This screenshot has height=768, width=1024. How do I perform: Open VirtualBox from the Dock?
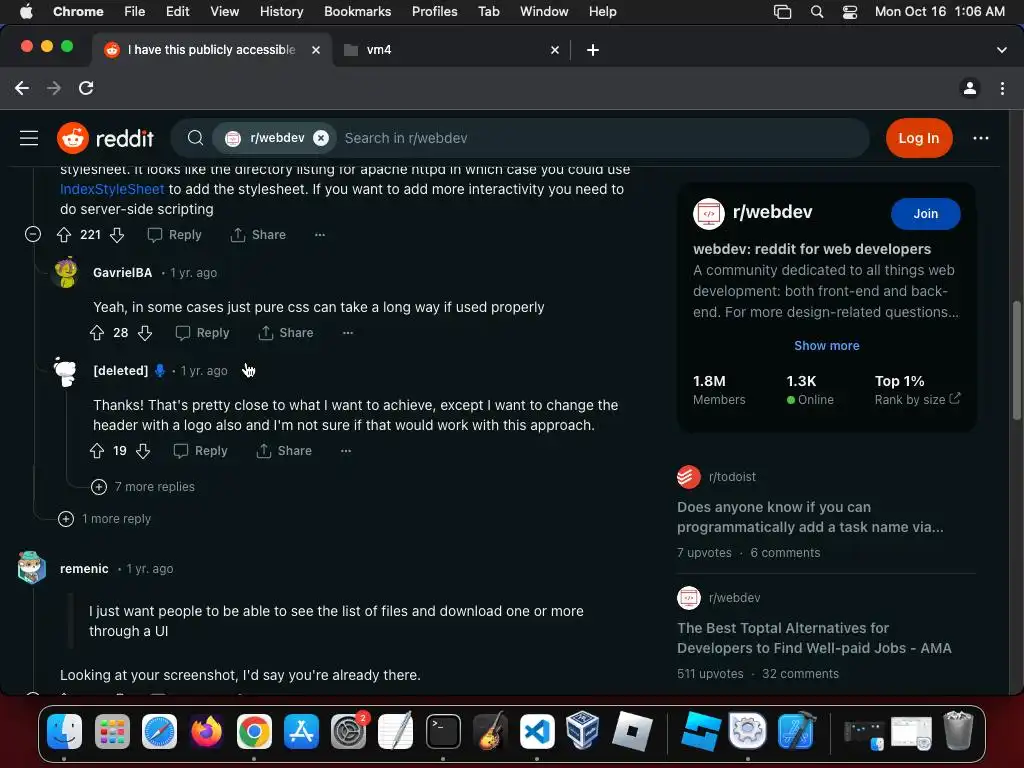pos(583,730)
